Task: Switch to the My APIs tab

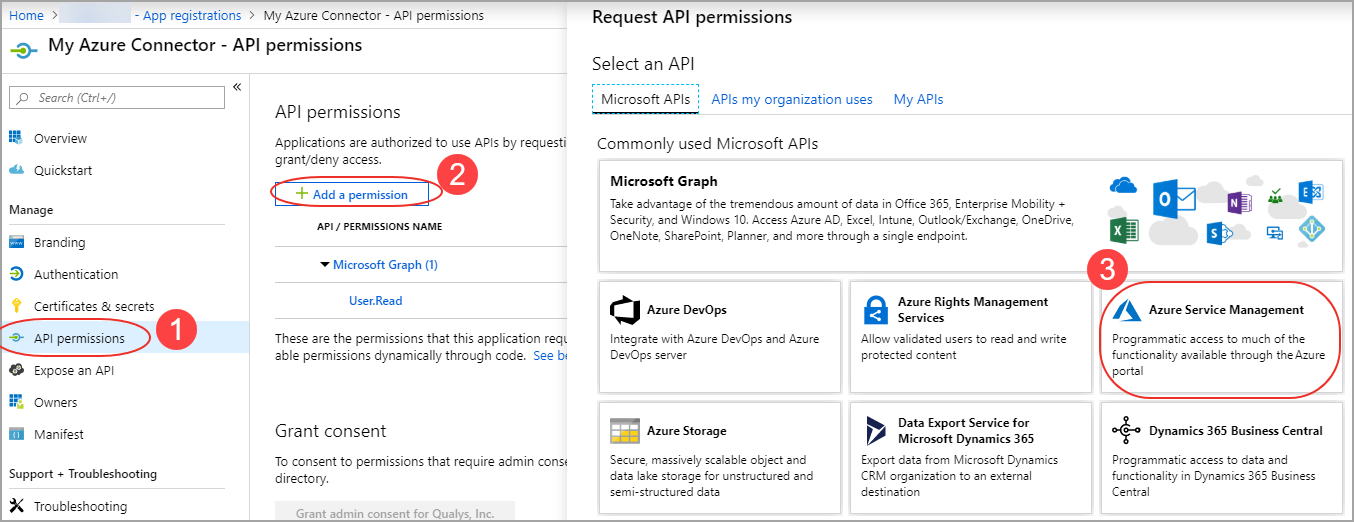Action: pyautogui.click(x=918, y=99)
